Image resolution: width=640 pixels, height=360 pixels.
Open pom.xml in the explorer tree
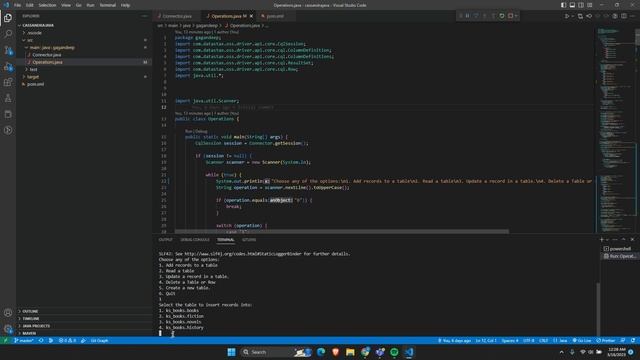(84, 84)
